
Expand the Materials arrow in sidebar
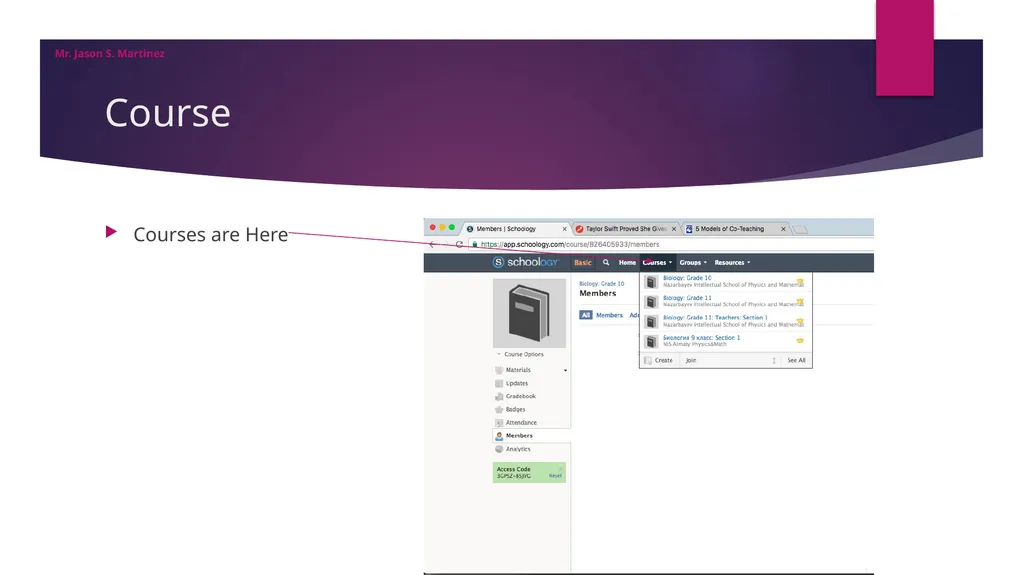(x=566, y=370)
